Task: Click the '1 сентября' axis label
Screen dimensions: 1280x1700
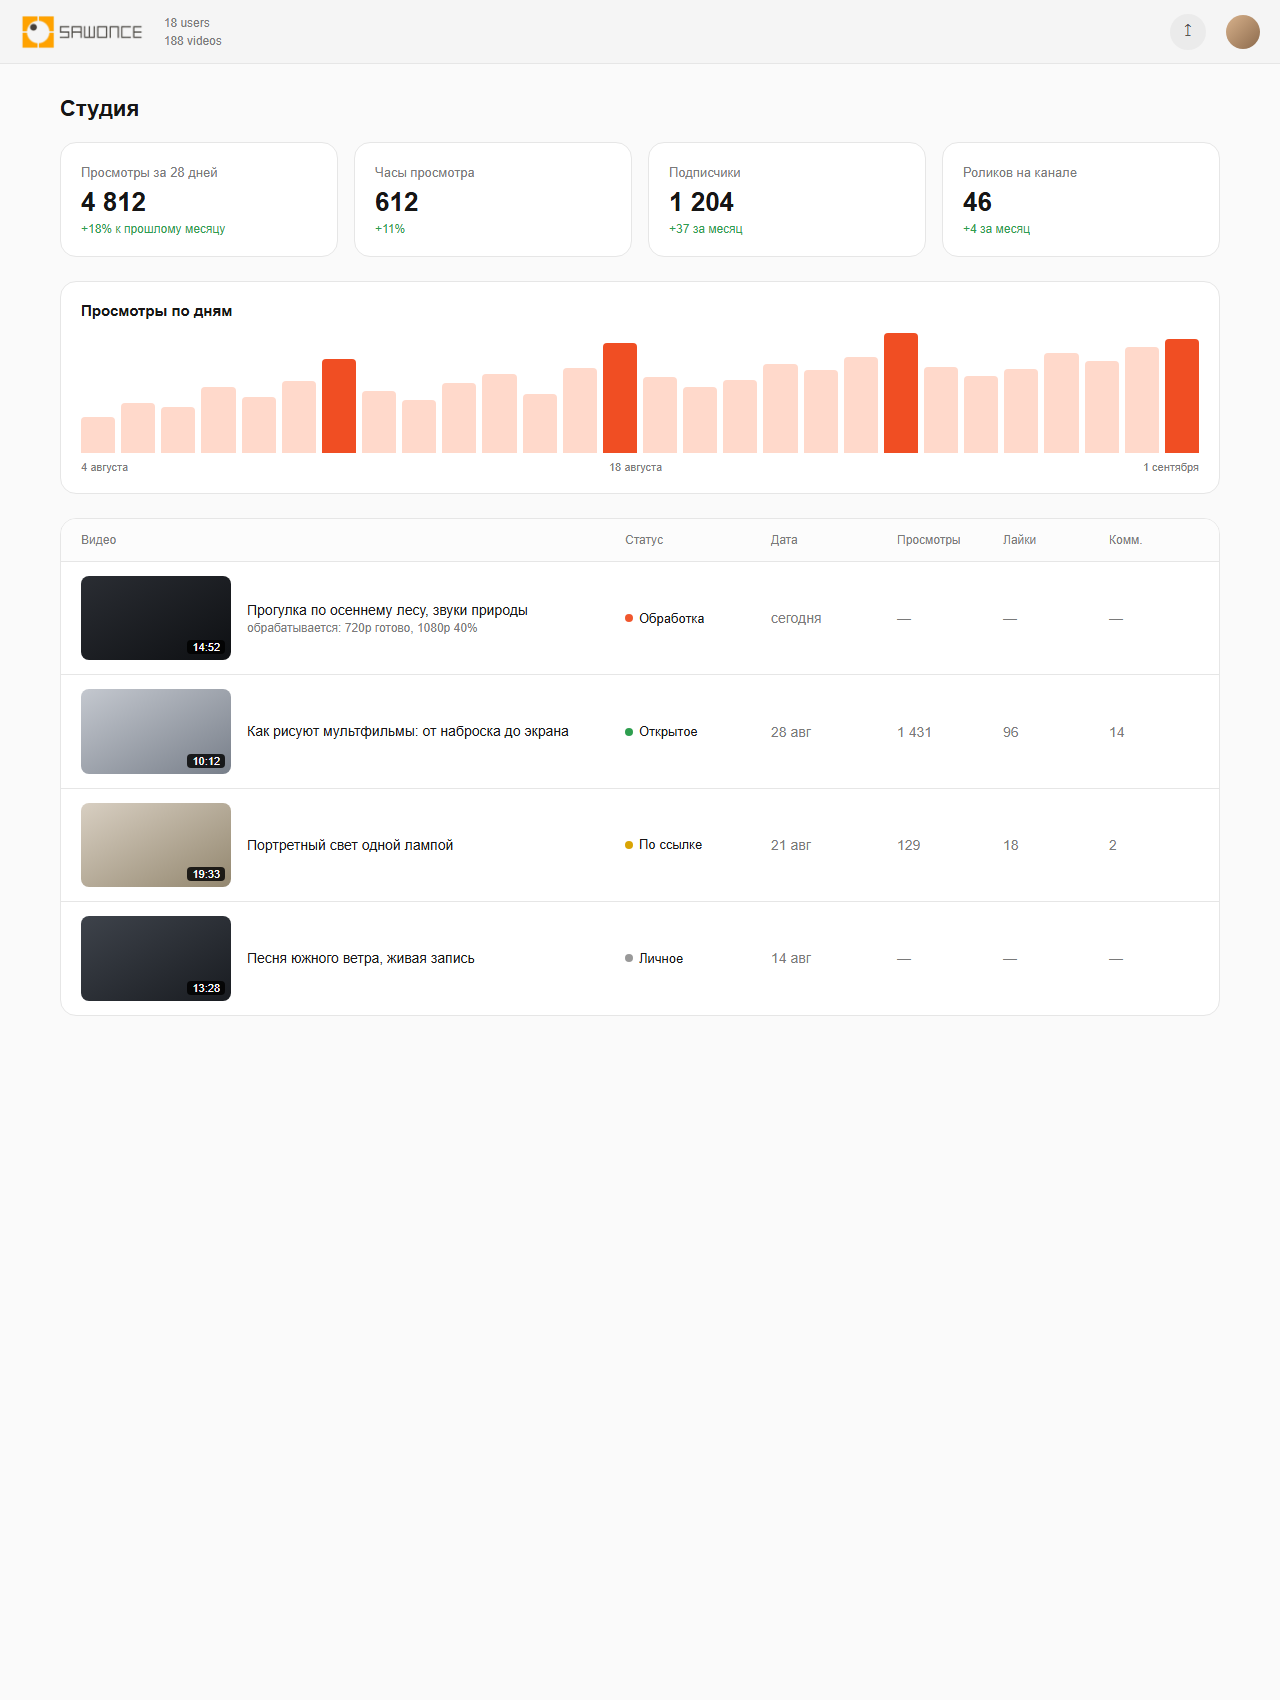Action: tap(1171, 467)
